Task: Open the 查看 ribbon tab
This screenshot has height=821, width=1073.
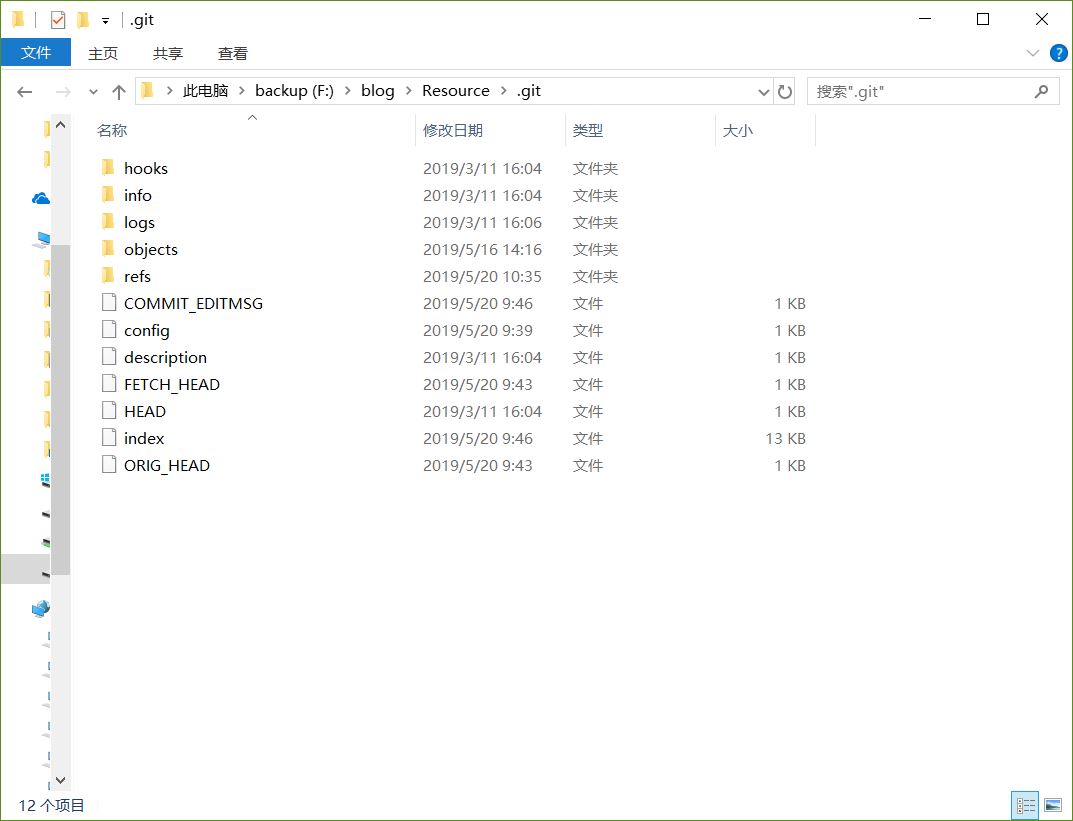Action: point(233,53)
